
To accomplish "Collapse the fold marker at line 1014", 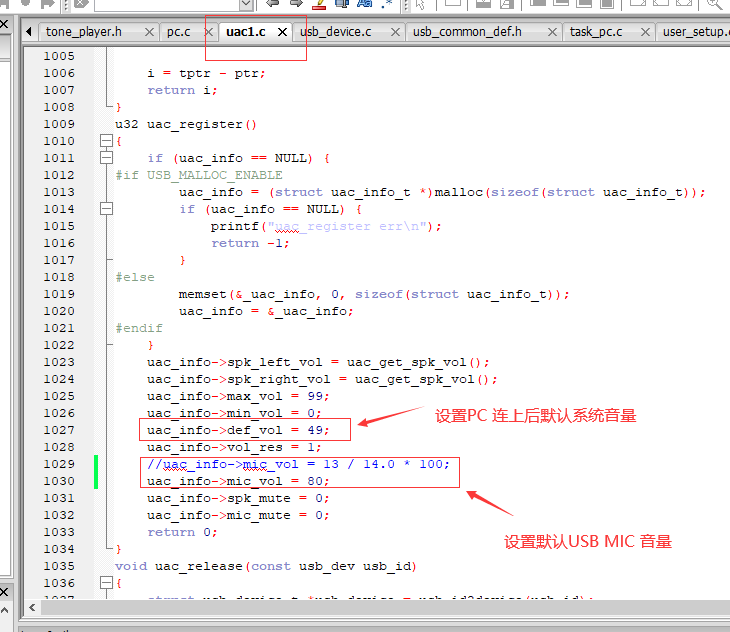I will pos(106,208).
